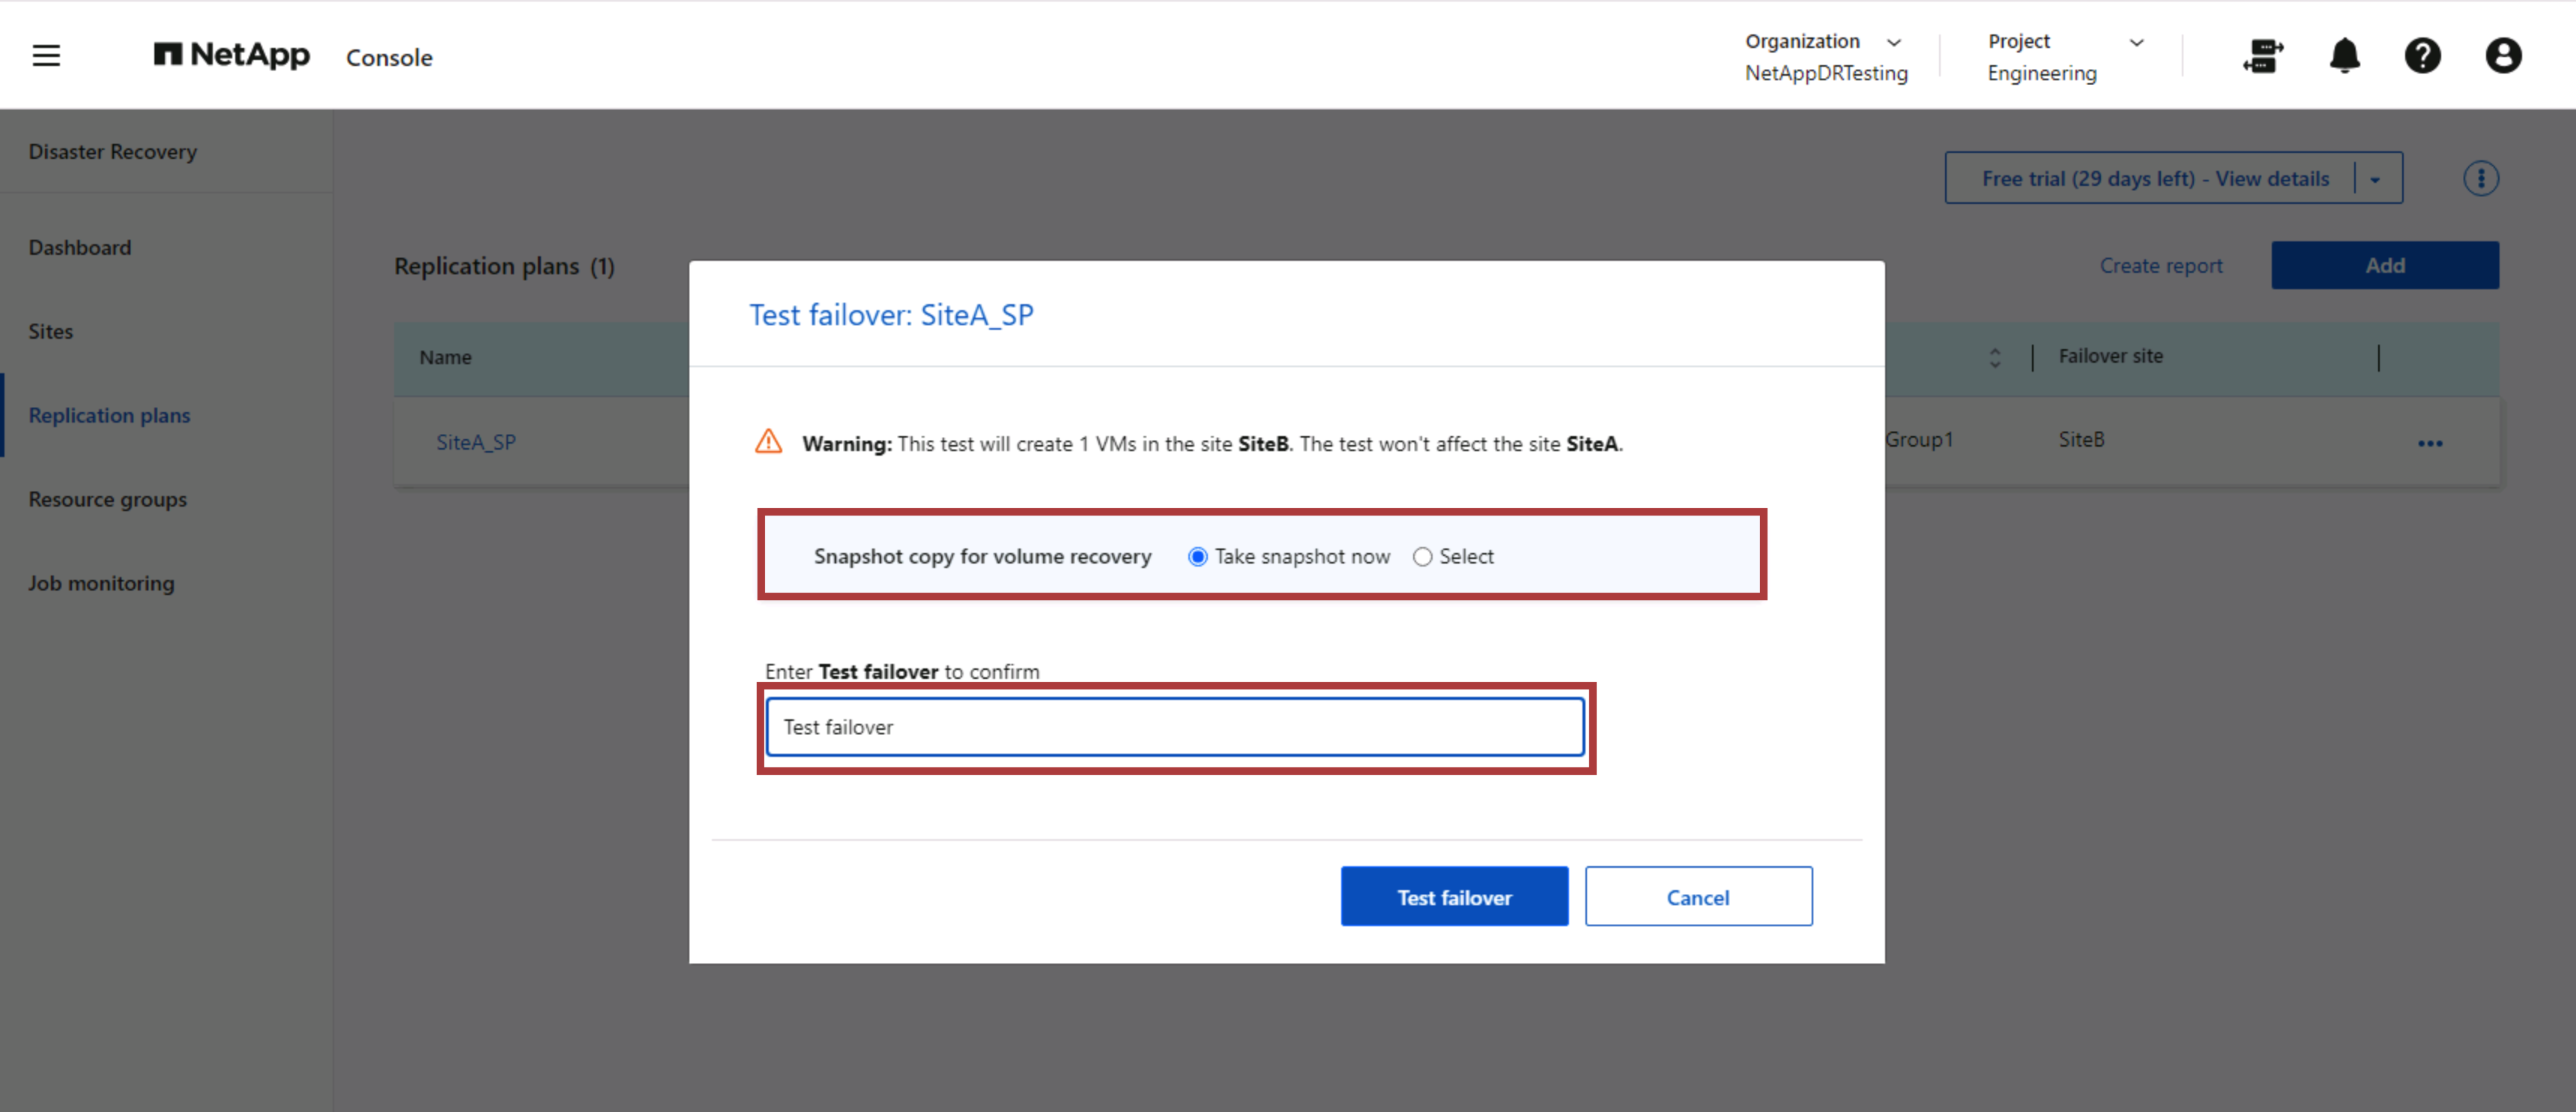
Task: Confirm with the Test failover button
Action: click(1454, 896)
